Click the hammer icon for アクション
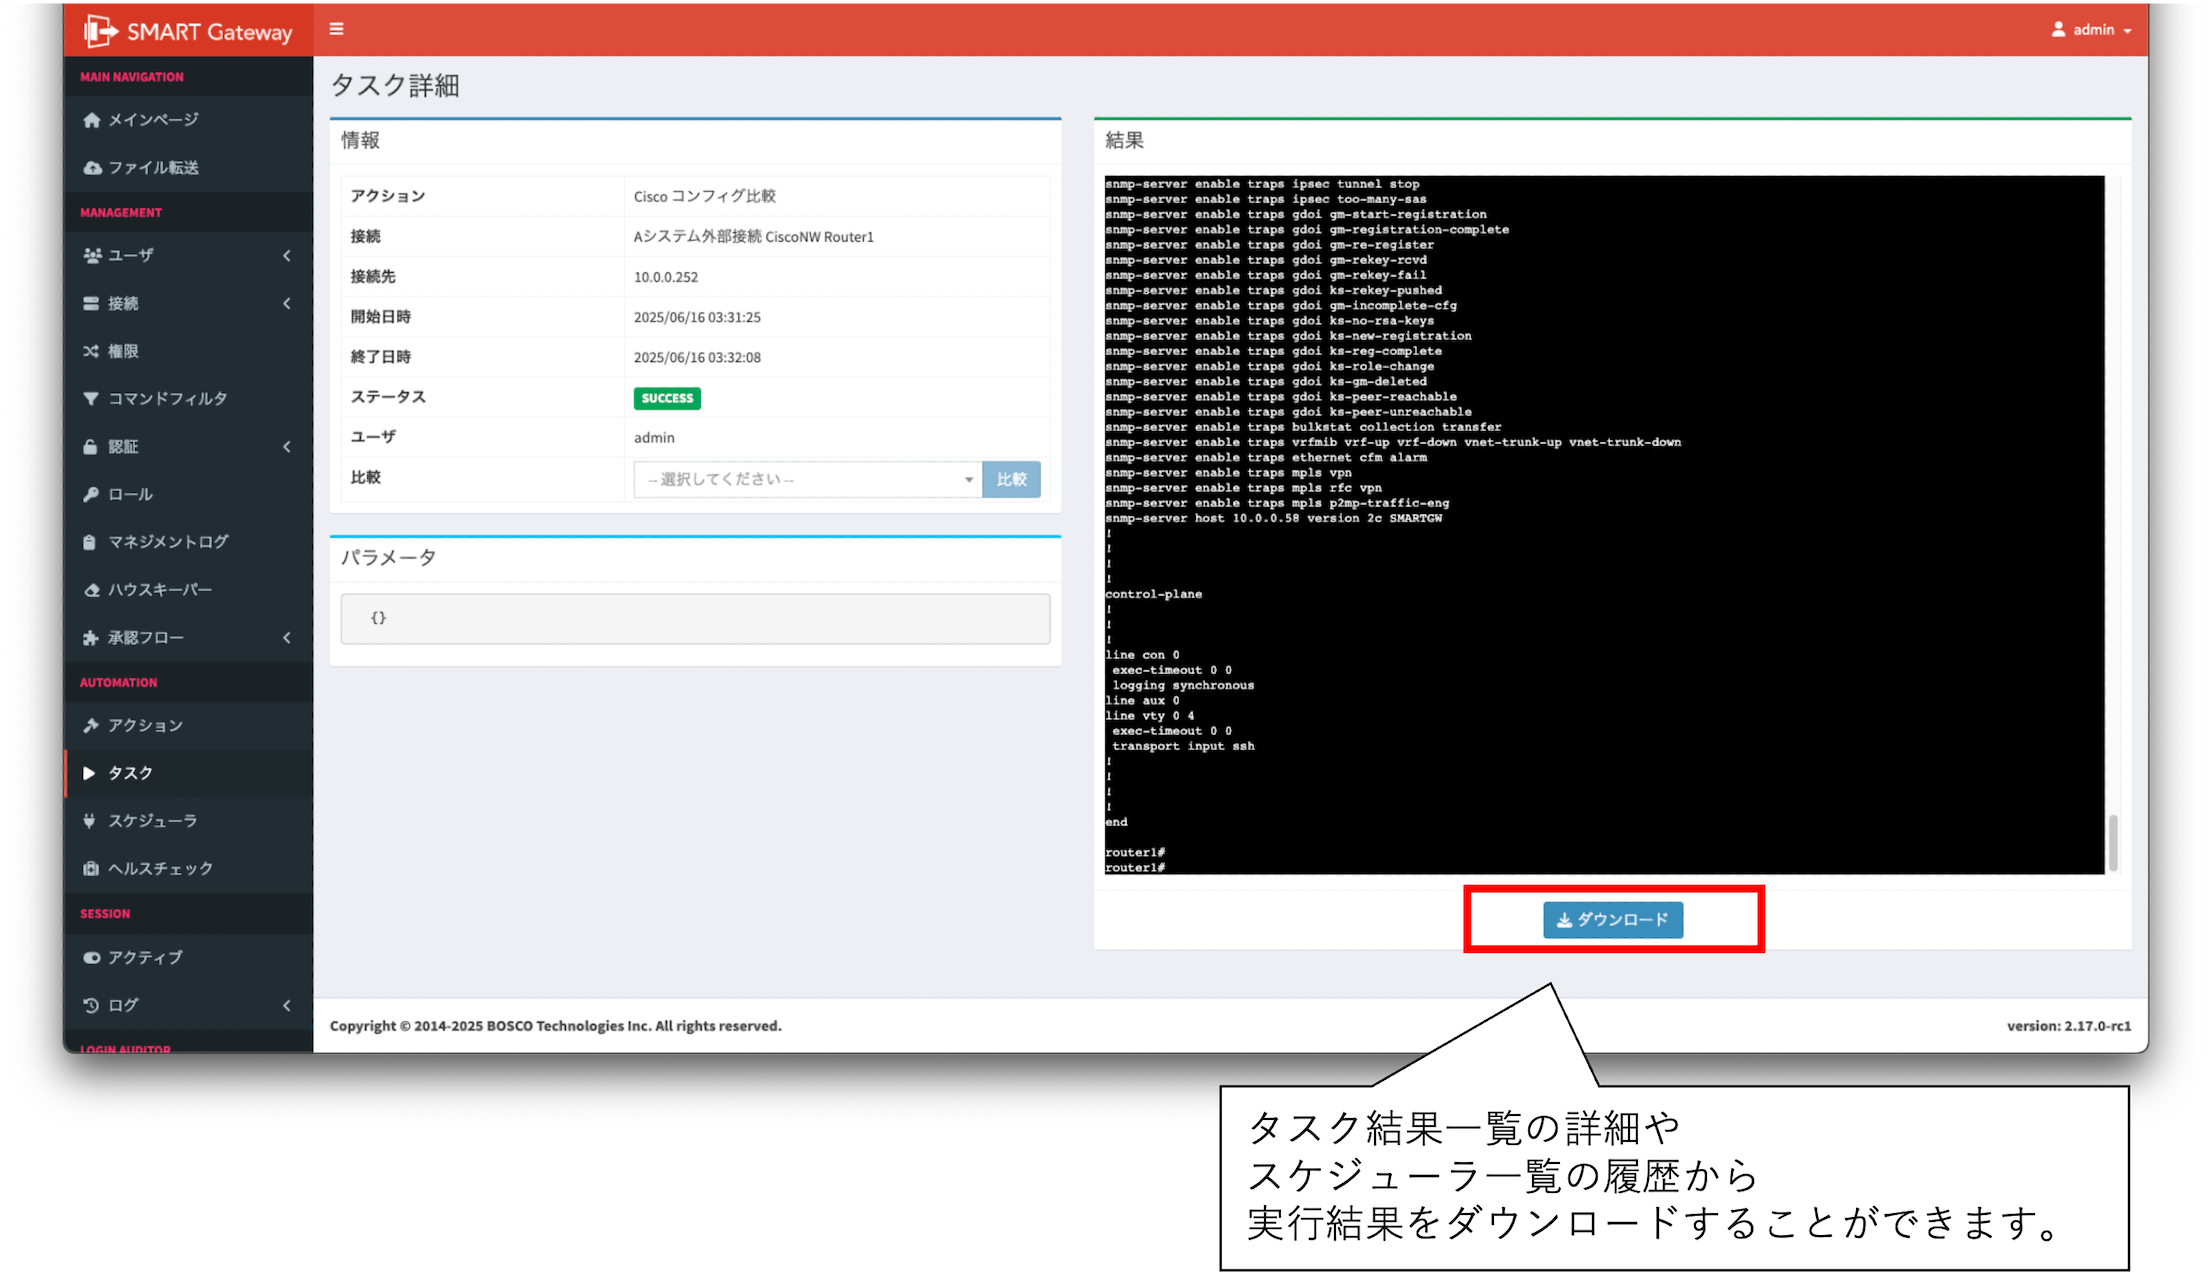This screenshot has width=2209, height=1275. click(91, 726)
